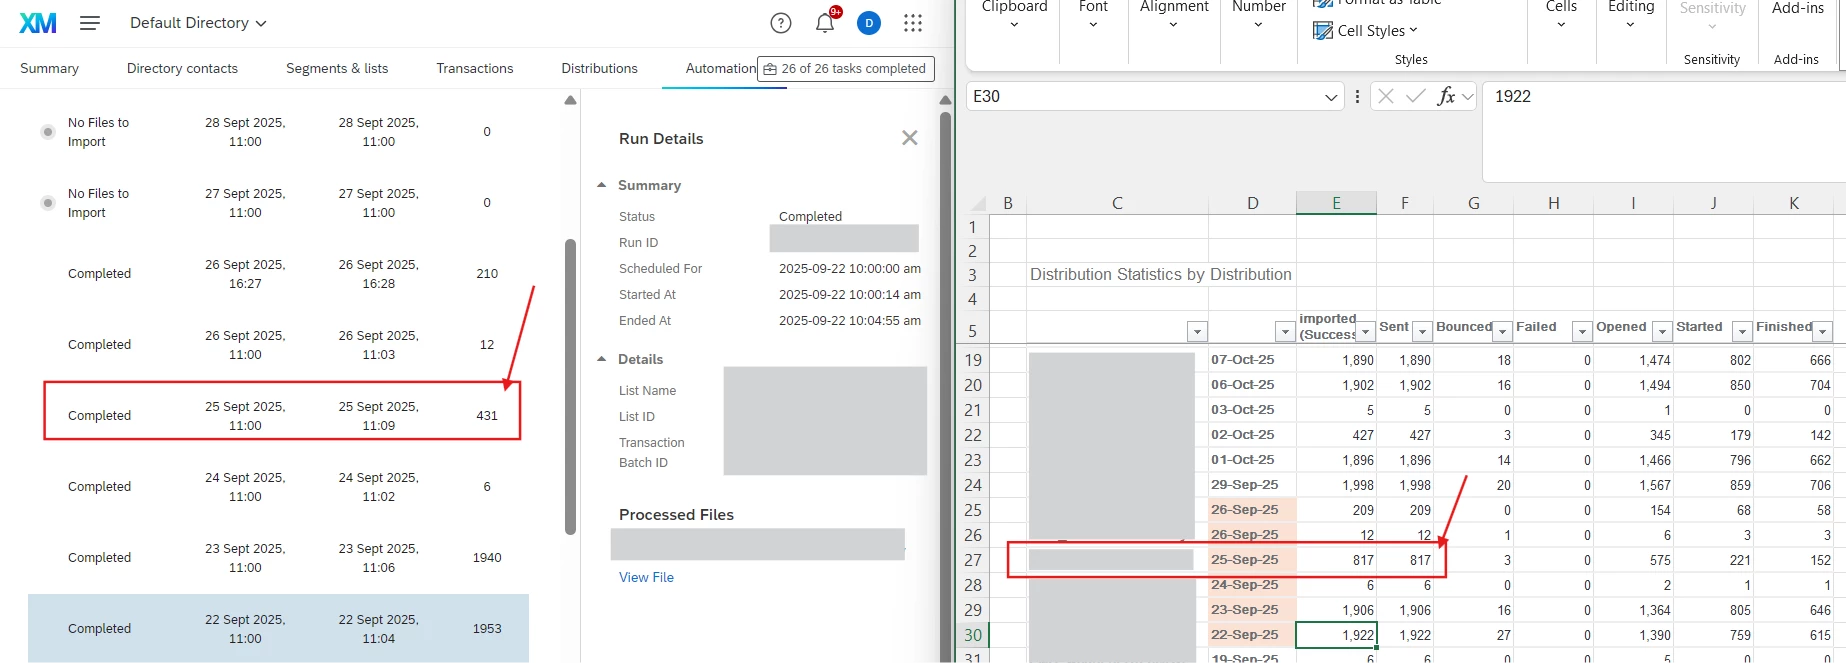Select Excel column E header
The height and width of the screenshot is (663, 1846).
point(1336,203)
